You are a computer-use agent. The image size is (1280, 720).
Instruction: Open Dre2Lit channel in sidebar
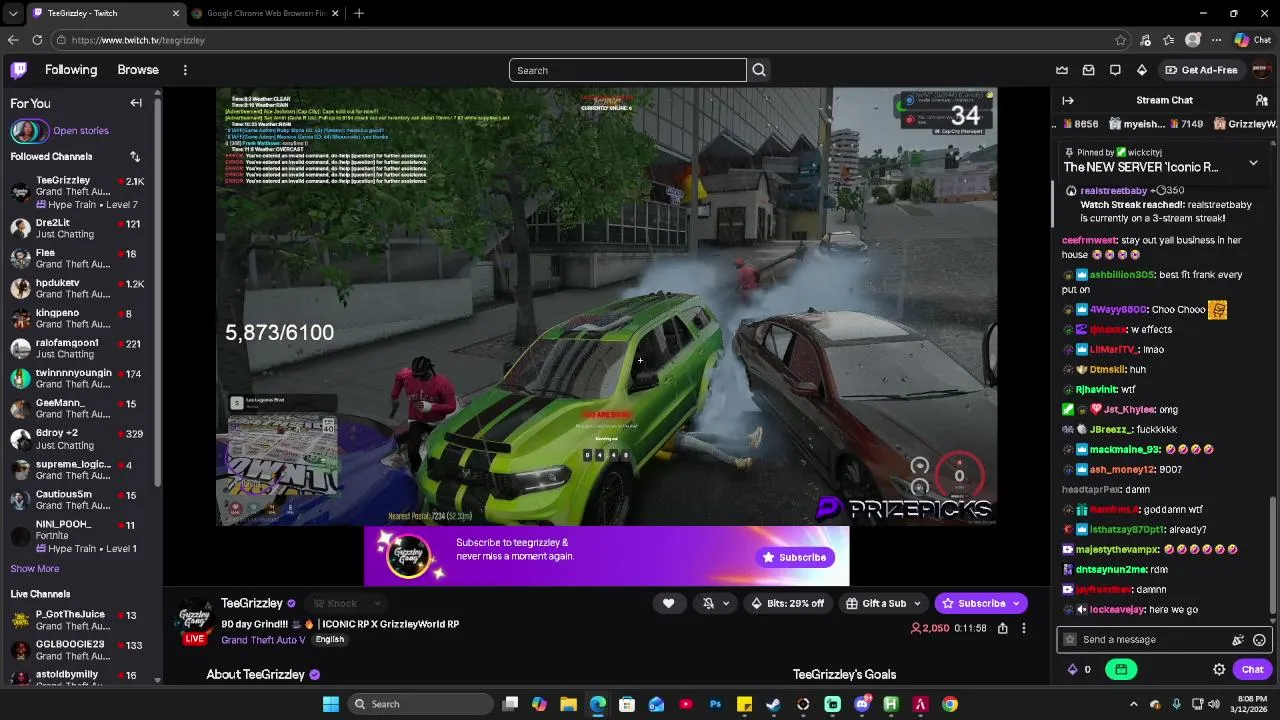[80, 228]
